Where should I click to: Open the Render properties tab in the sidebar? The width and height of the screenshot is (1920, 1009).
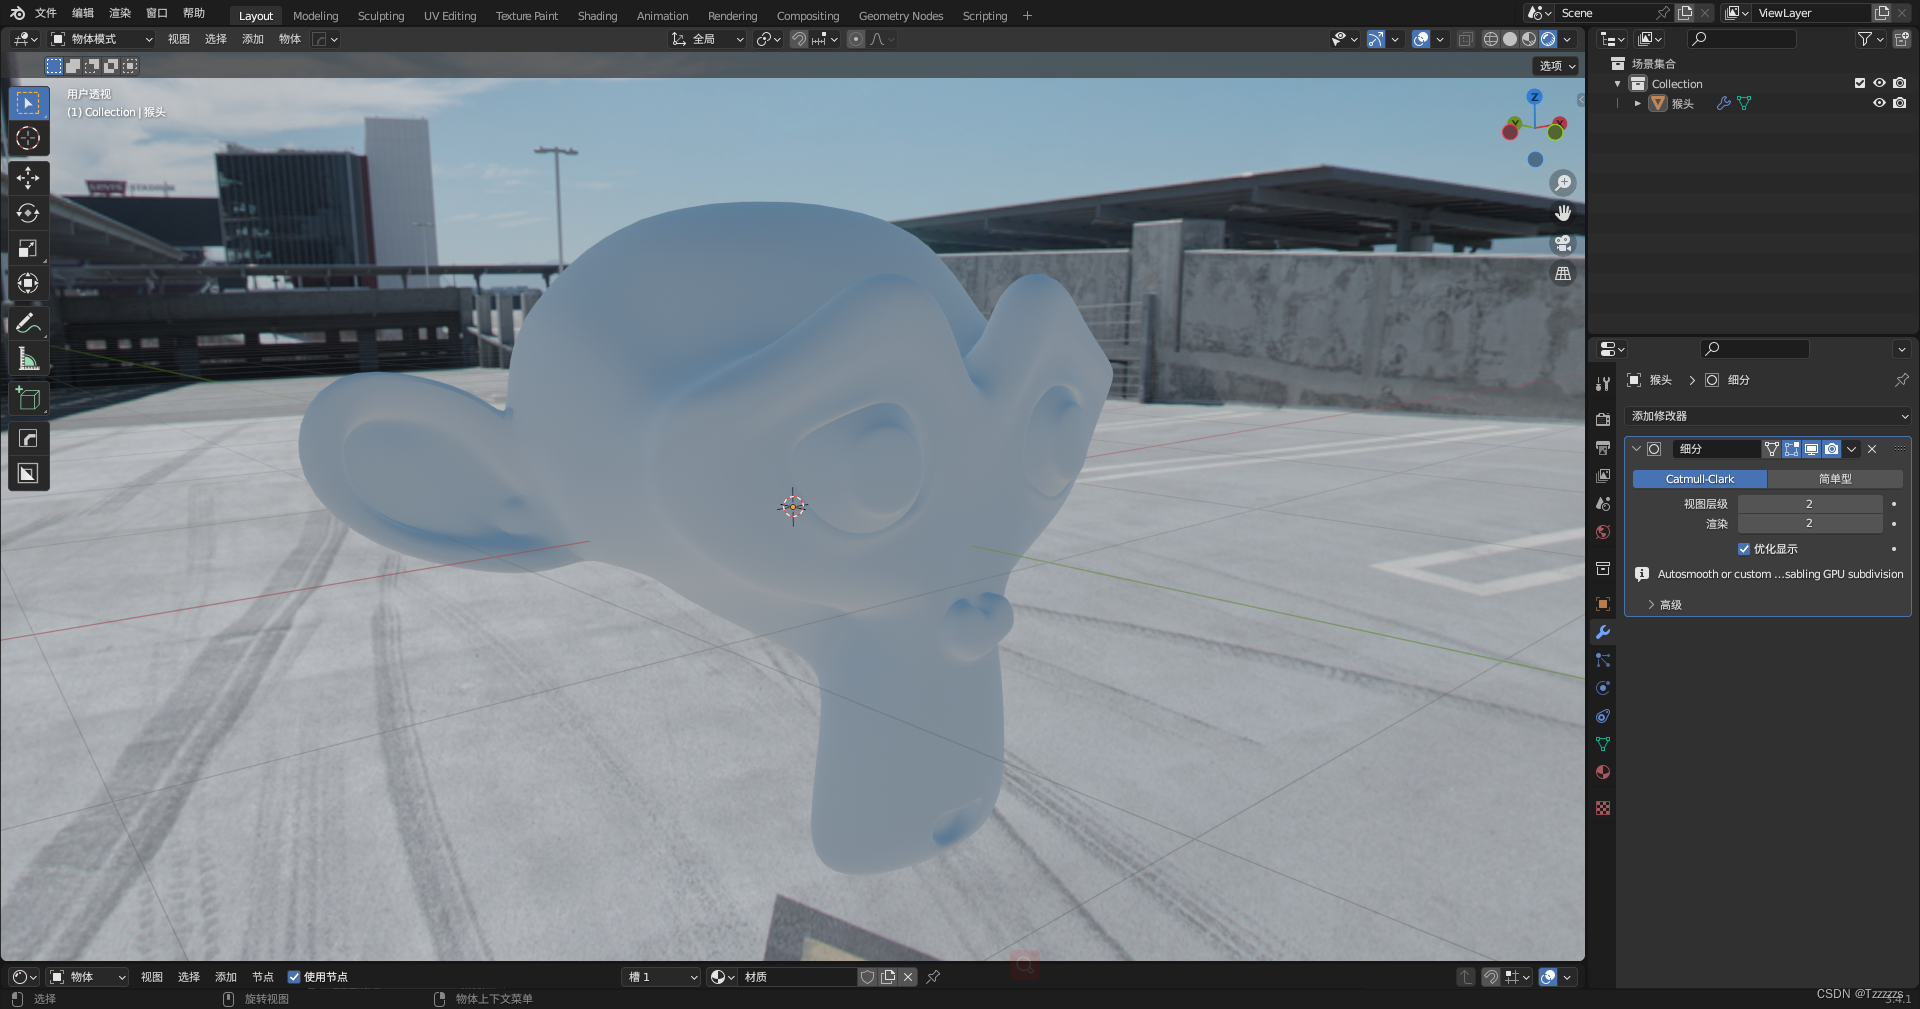click(1602, 419)
